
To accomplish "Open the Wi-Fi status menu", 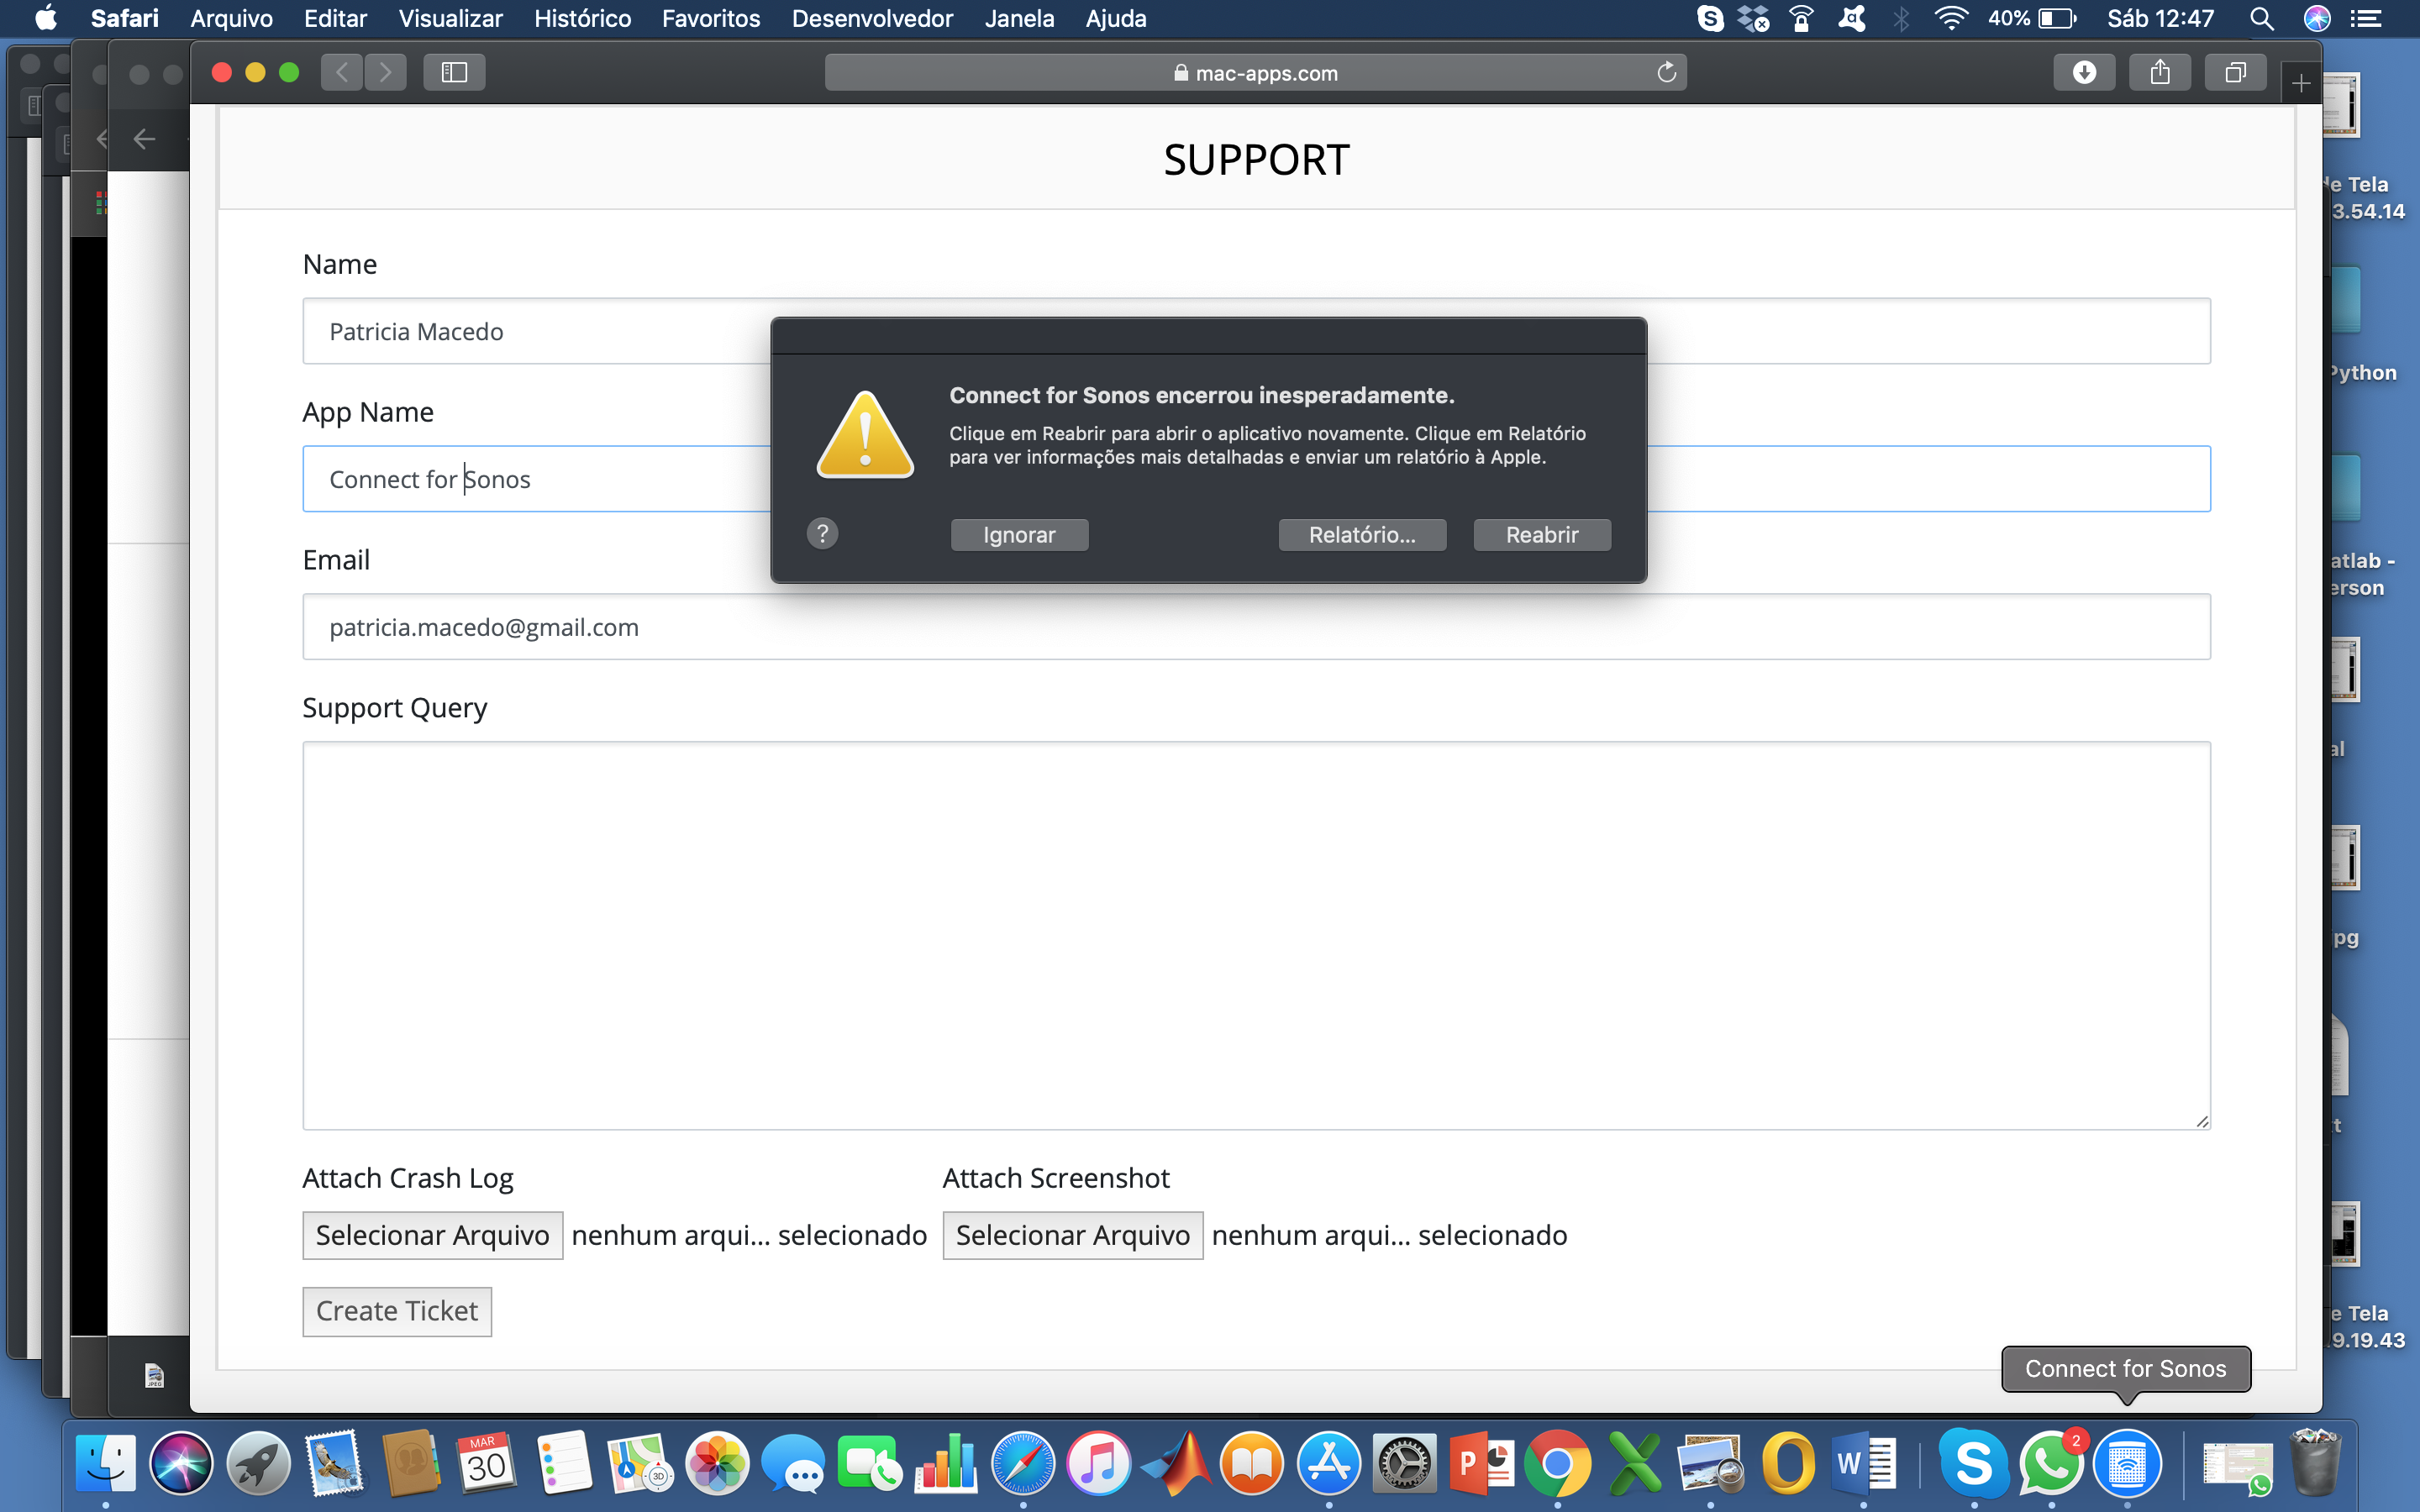I will (1951, 18).
